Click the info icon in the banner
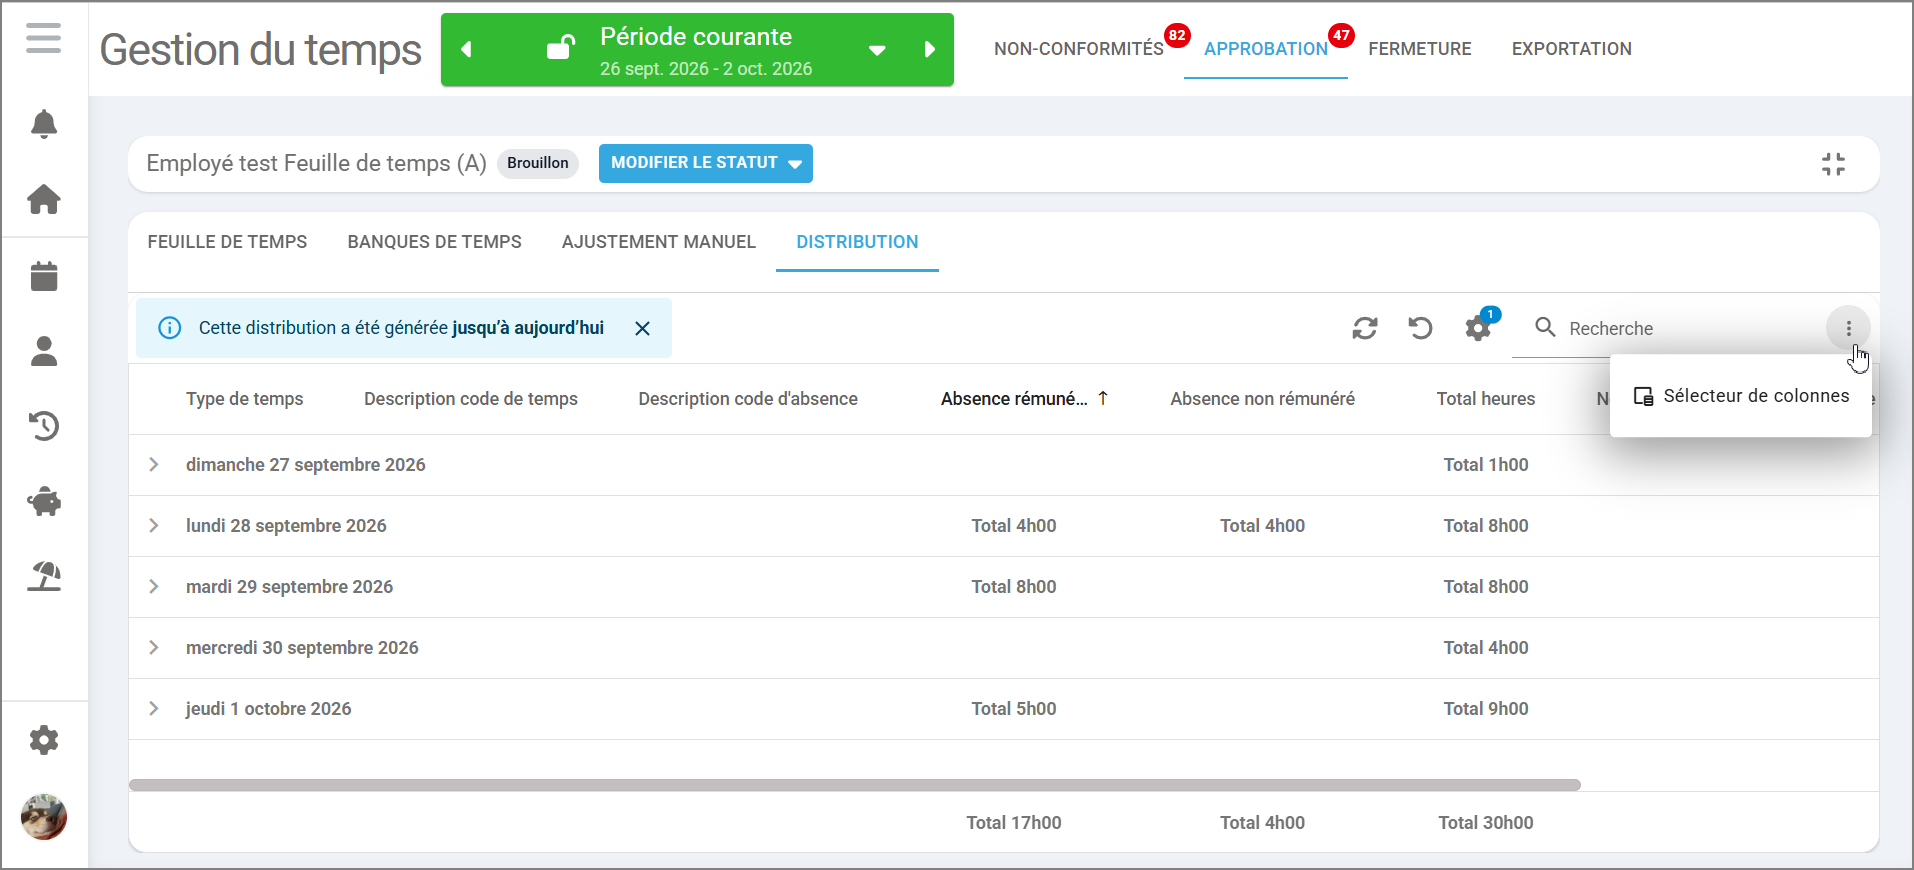Viewport: 1914px width, 870px height. click(x=170, y=328)
